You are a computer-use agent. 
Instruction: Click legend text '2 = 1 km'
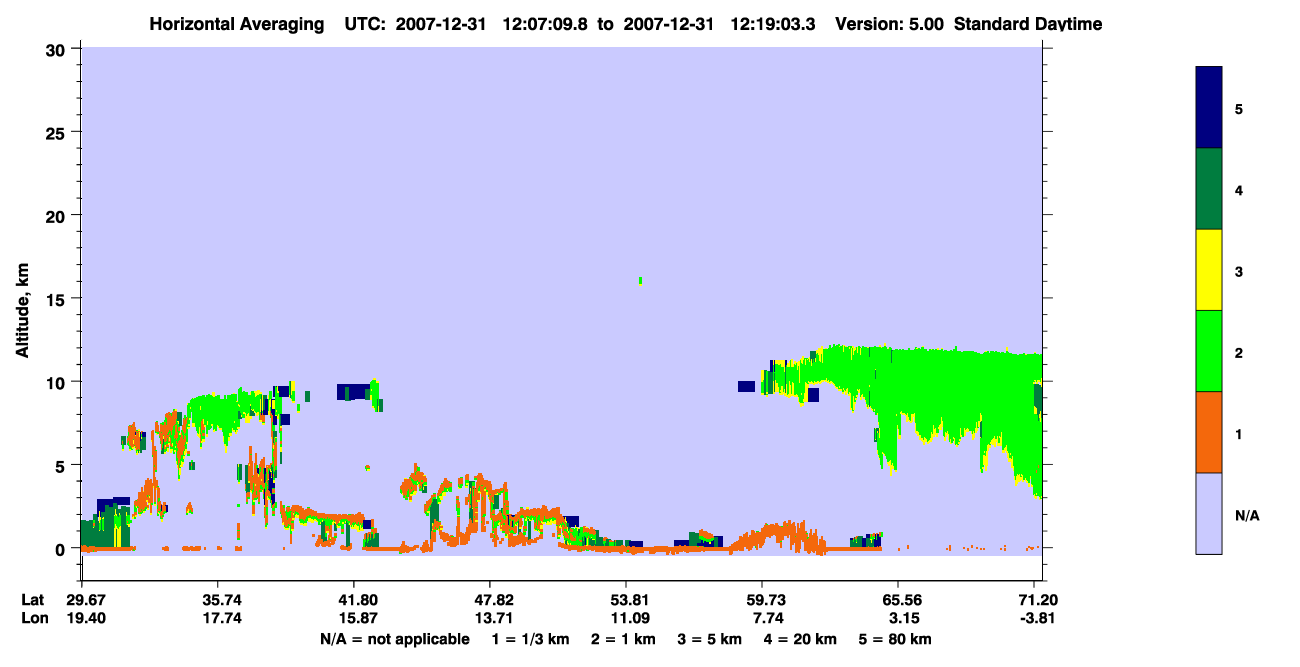tap(621, 639)
